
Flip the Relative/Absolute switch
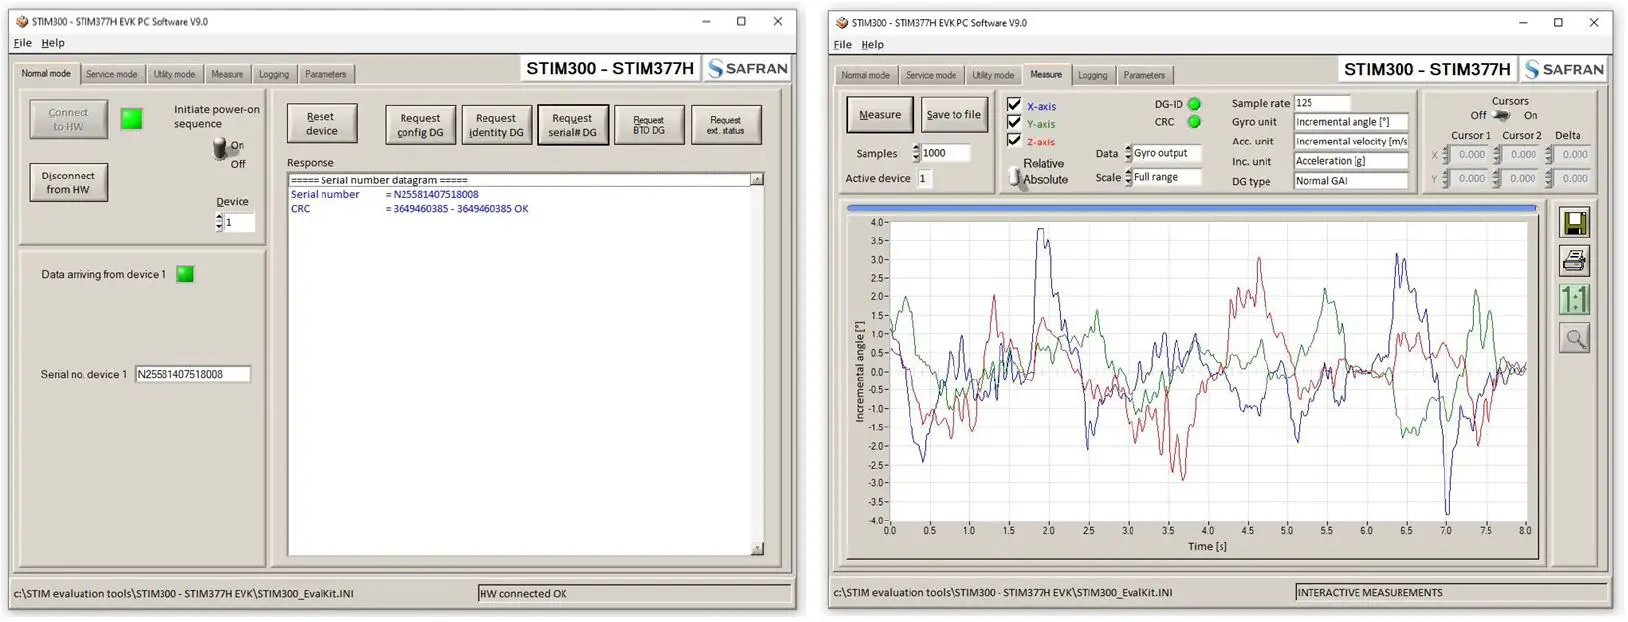[1015, 177]
